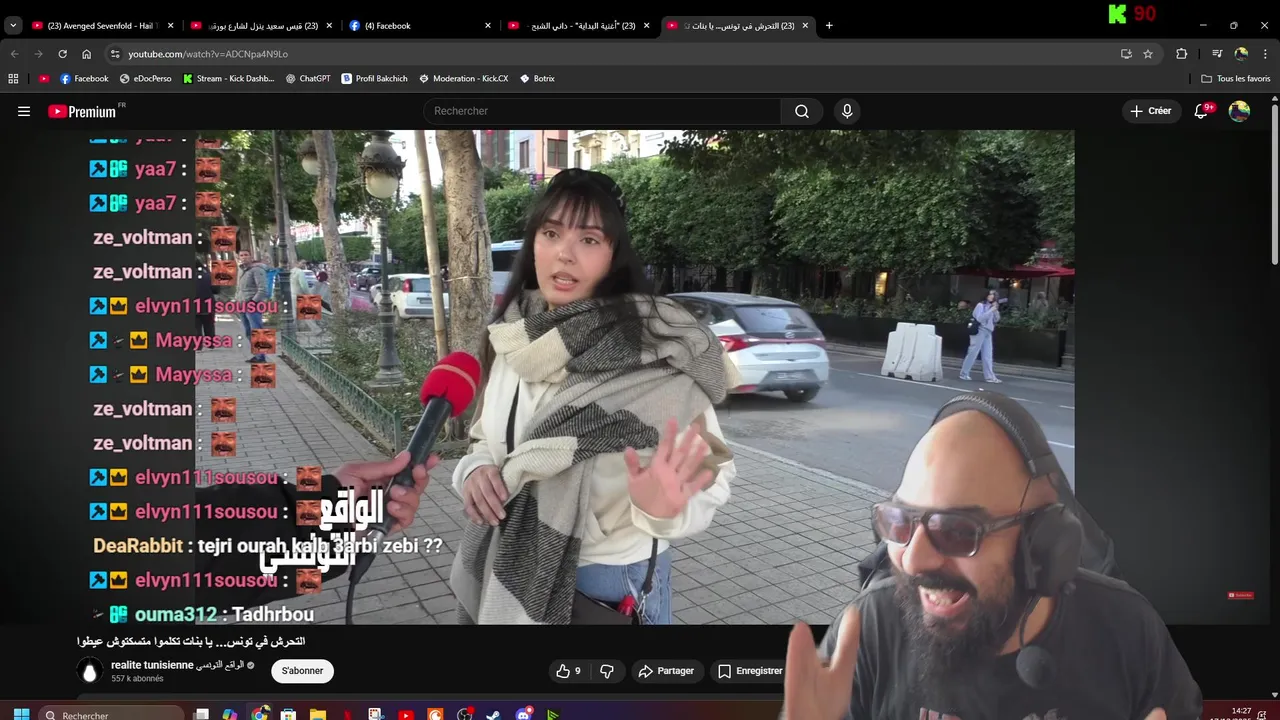The height and width of the screenshot is (720, 1280).
Task: Open File Explorer from taskbar
Action: tap(317, 714)
